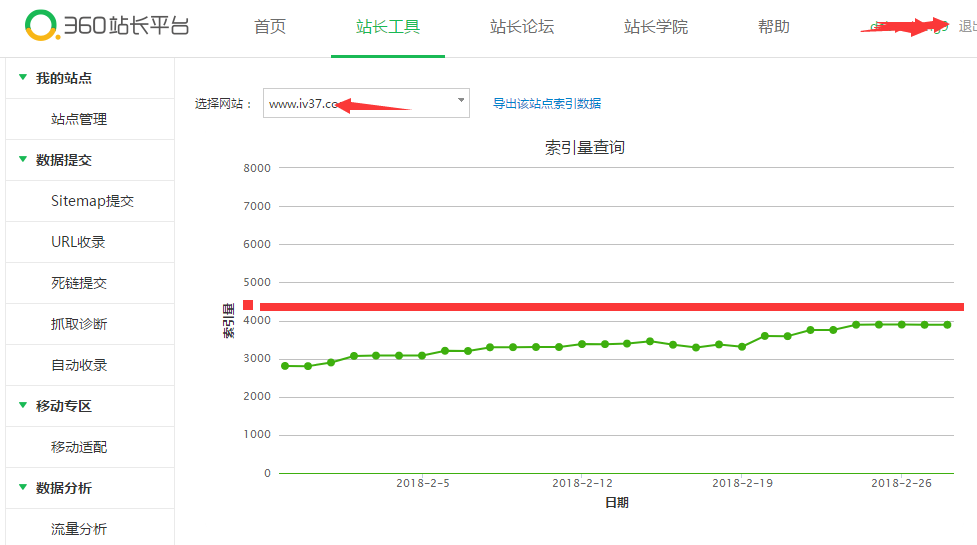Click the 我的站点 section header
Screen dimensions: 977x545
(64, 78)
